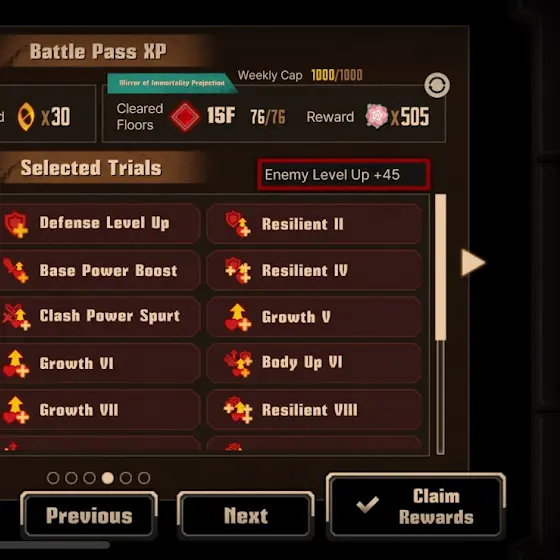Click the Defense Level Up shield icon
This screenshot has width=560, height=560.
coord(16,224)
